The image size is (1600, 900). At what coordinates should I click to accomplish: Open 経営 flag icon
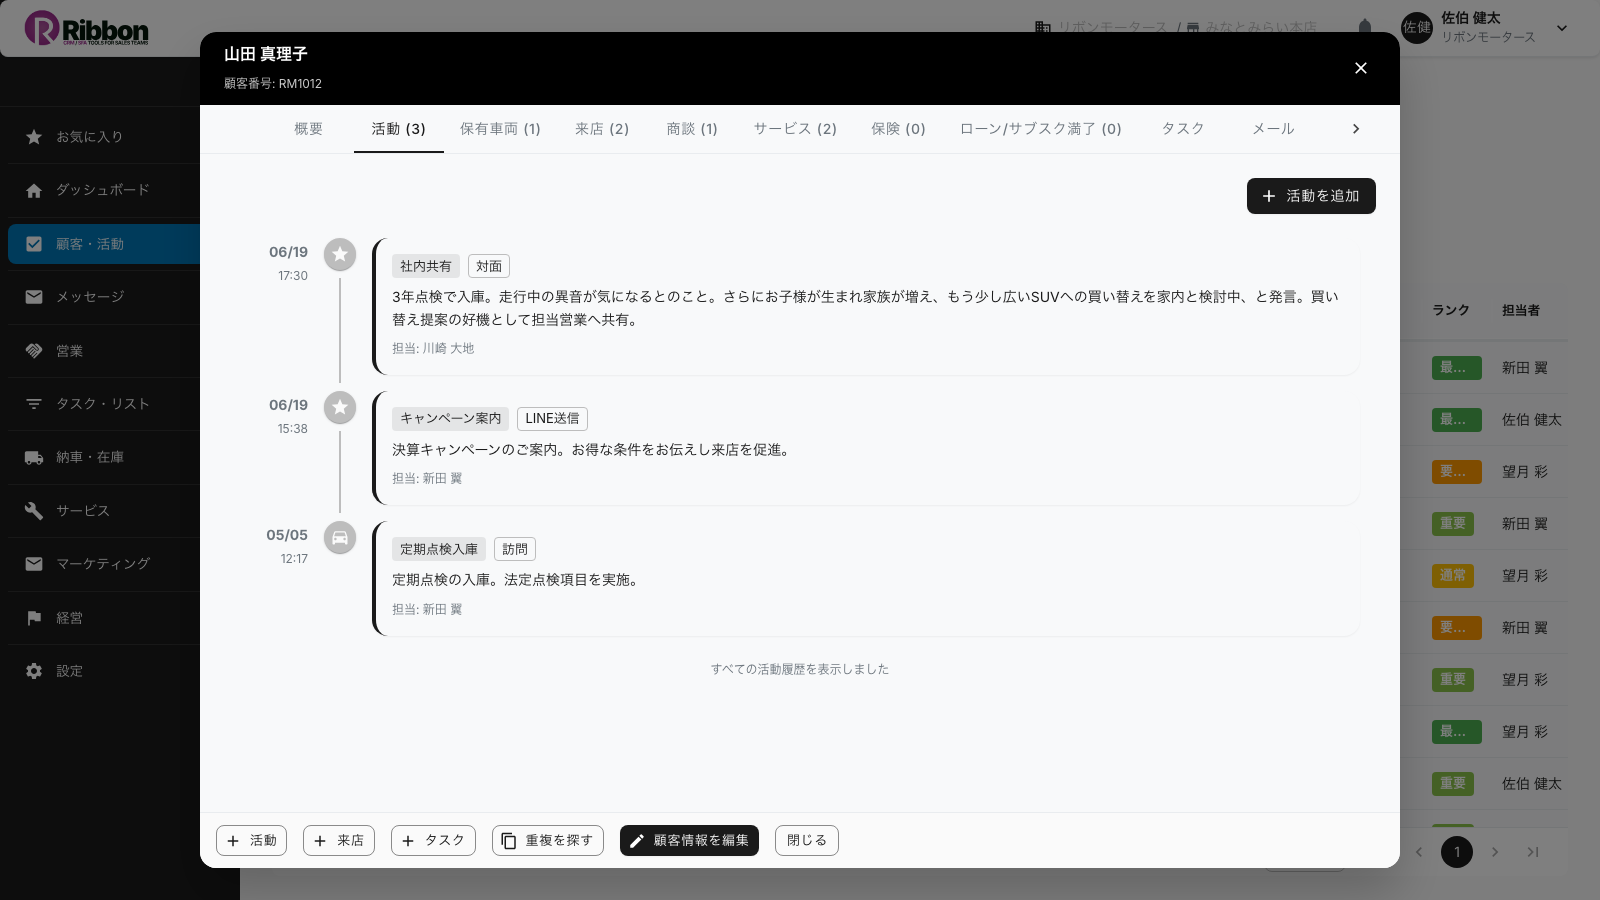click(x=34, y=618)
